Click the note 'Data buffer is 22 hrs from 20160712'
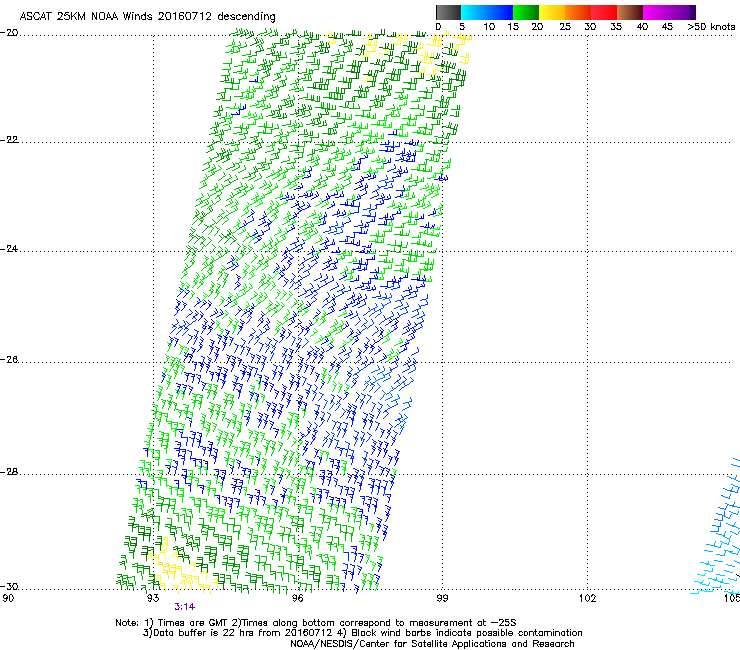The width and height of the screenshot is (740, 650). pyautogui.click(x=243, y=633)
